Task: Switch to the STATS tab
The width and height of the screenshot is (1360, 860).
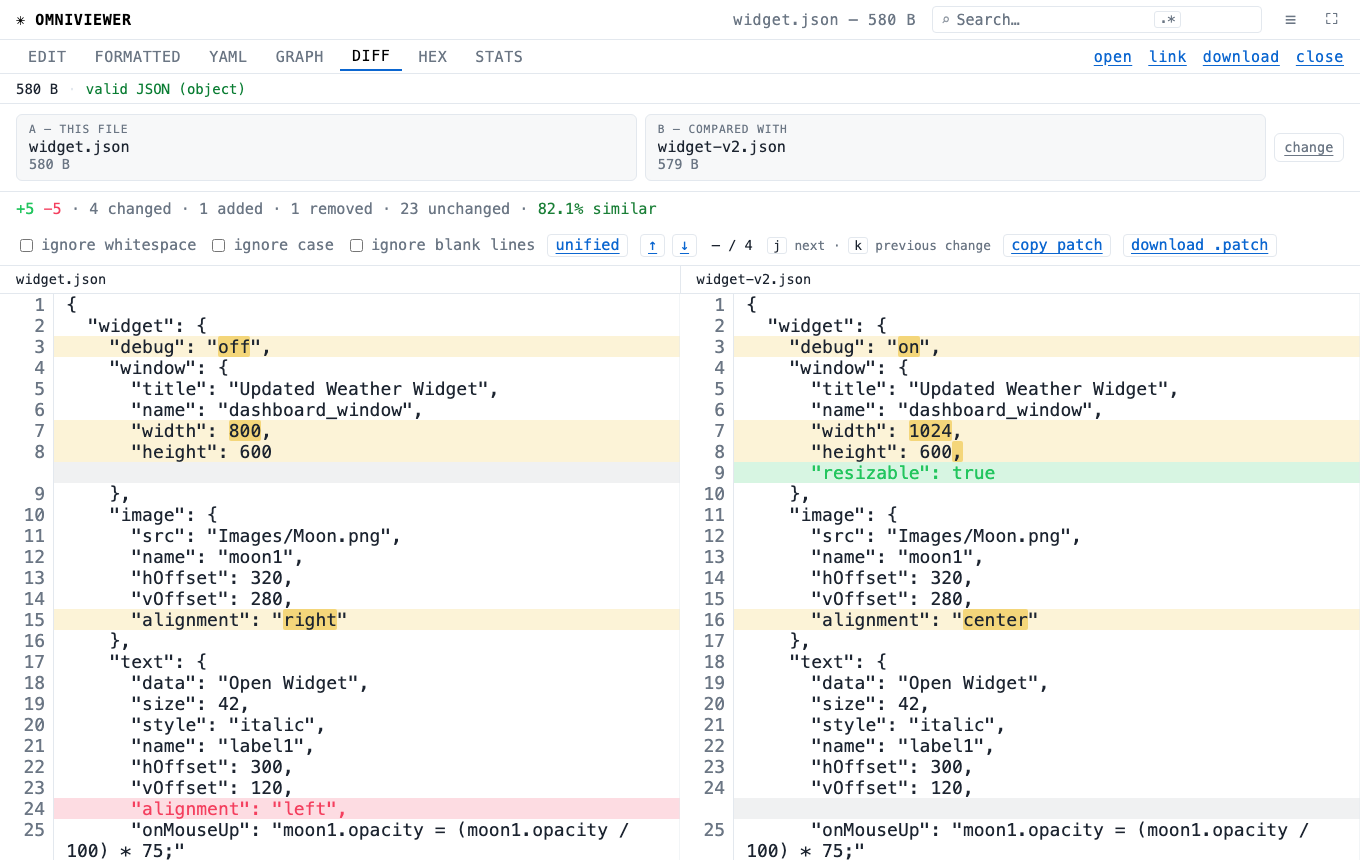Action: [499, 57]
